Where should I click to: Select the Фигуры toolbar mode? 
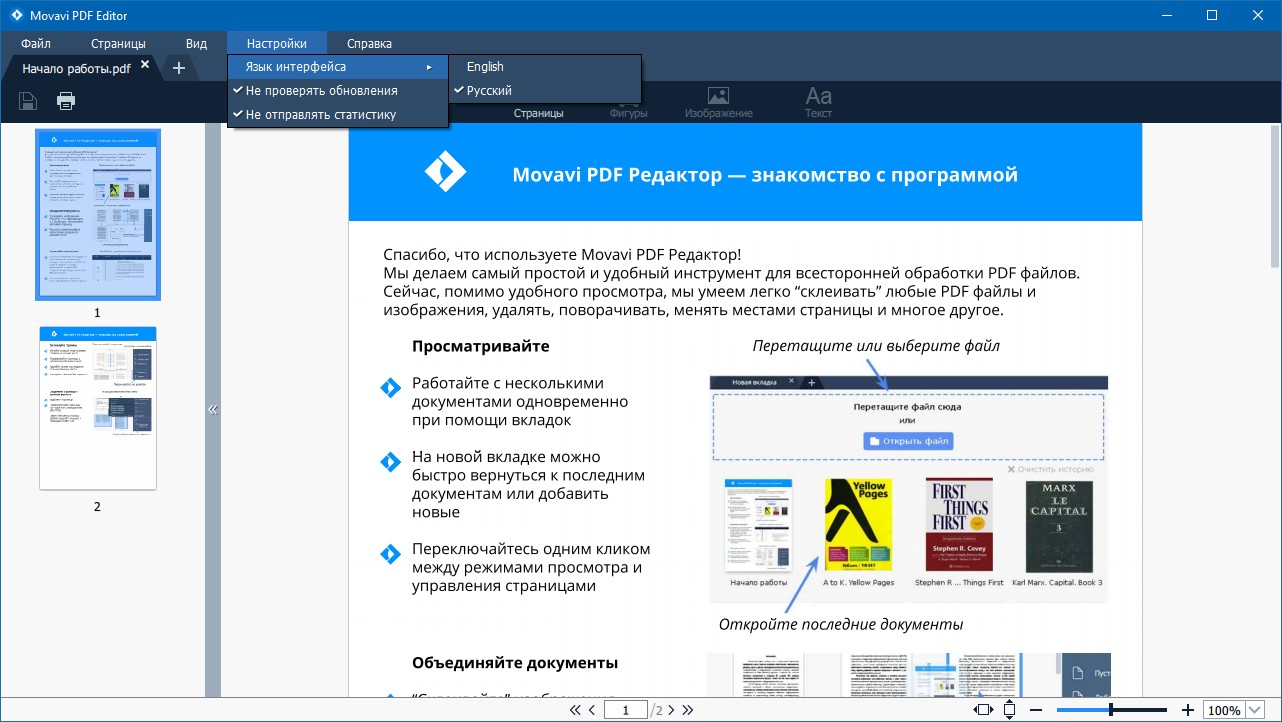(x=629, y=113)
